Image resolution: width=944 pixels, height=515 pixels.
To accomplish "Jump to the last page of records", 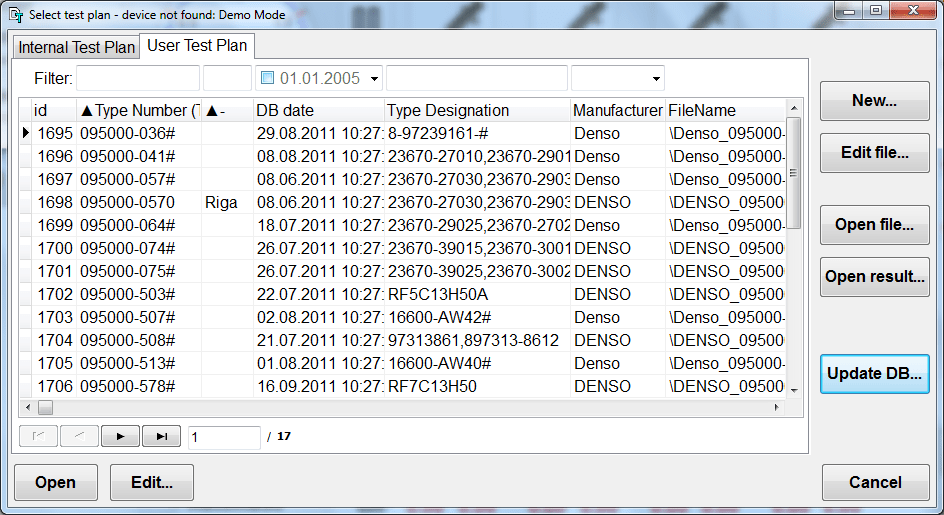I will coord(161,436).
